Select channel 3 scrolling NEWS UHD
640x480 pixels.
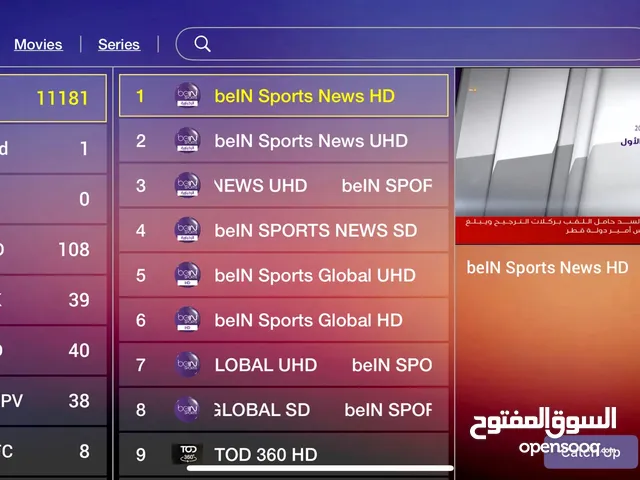[284, 186]
